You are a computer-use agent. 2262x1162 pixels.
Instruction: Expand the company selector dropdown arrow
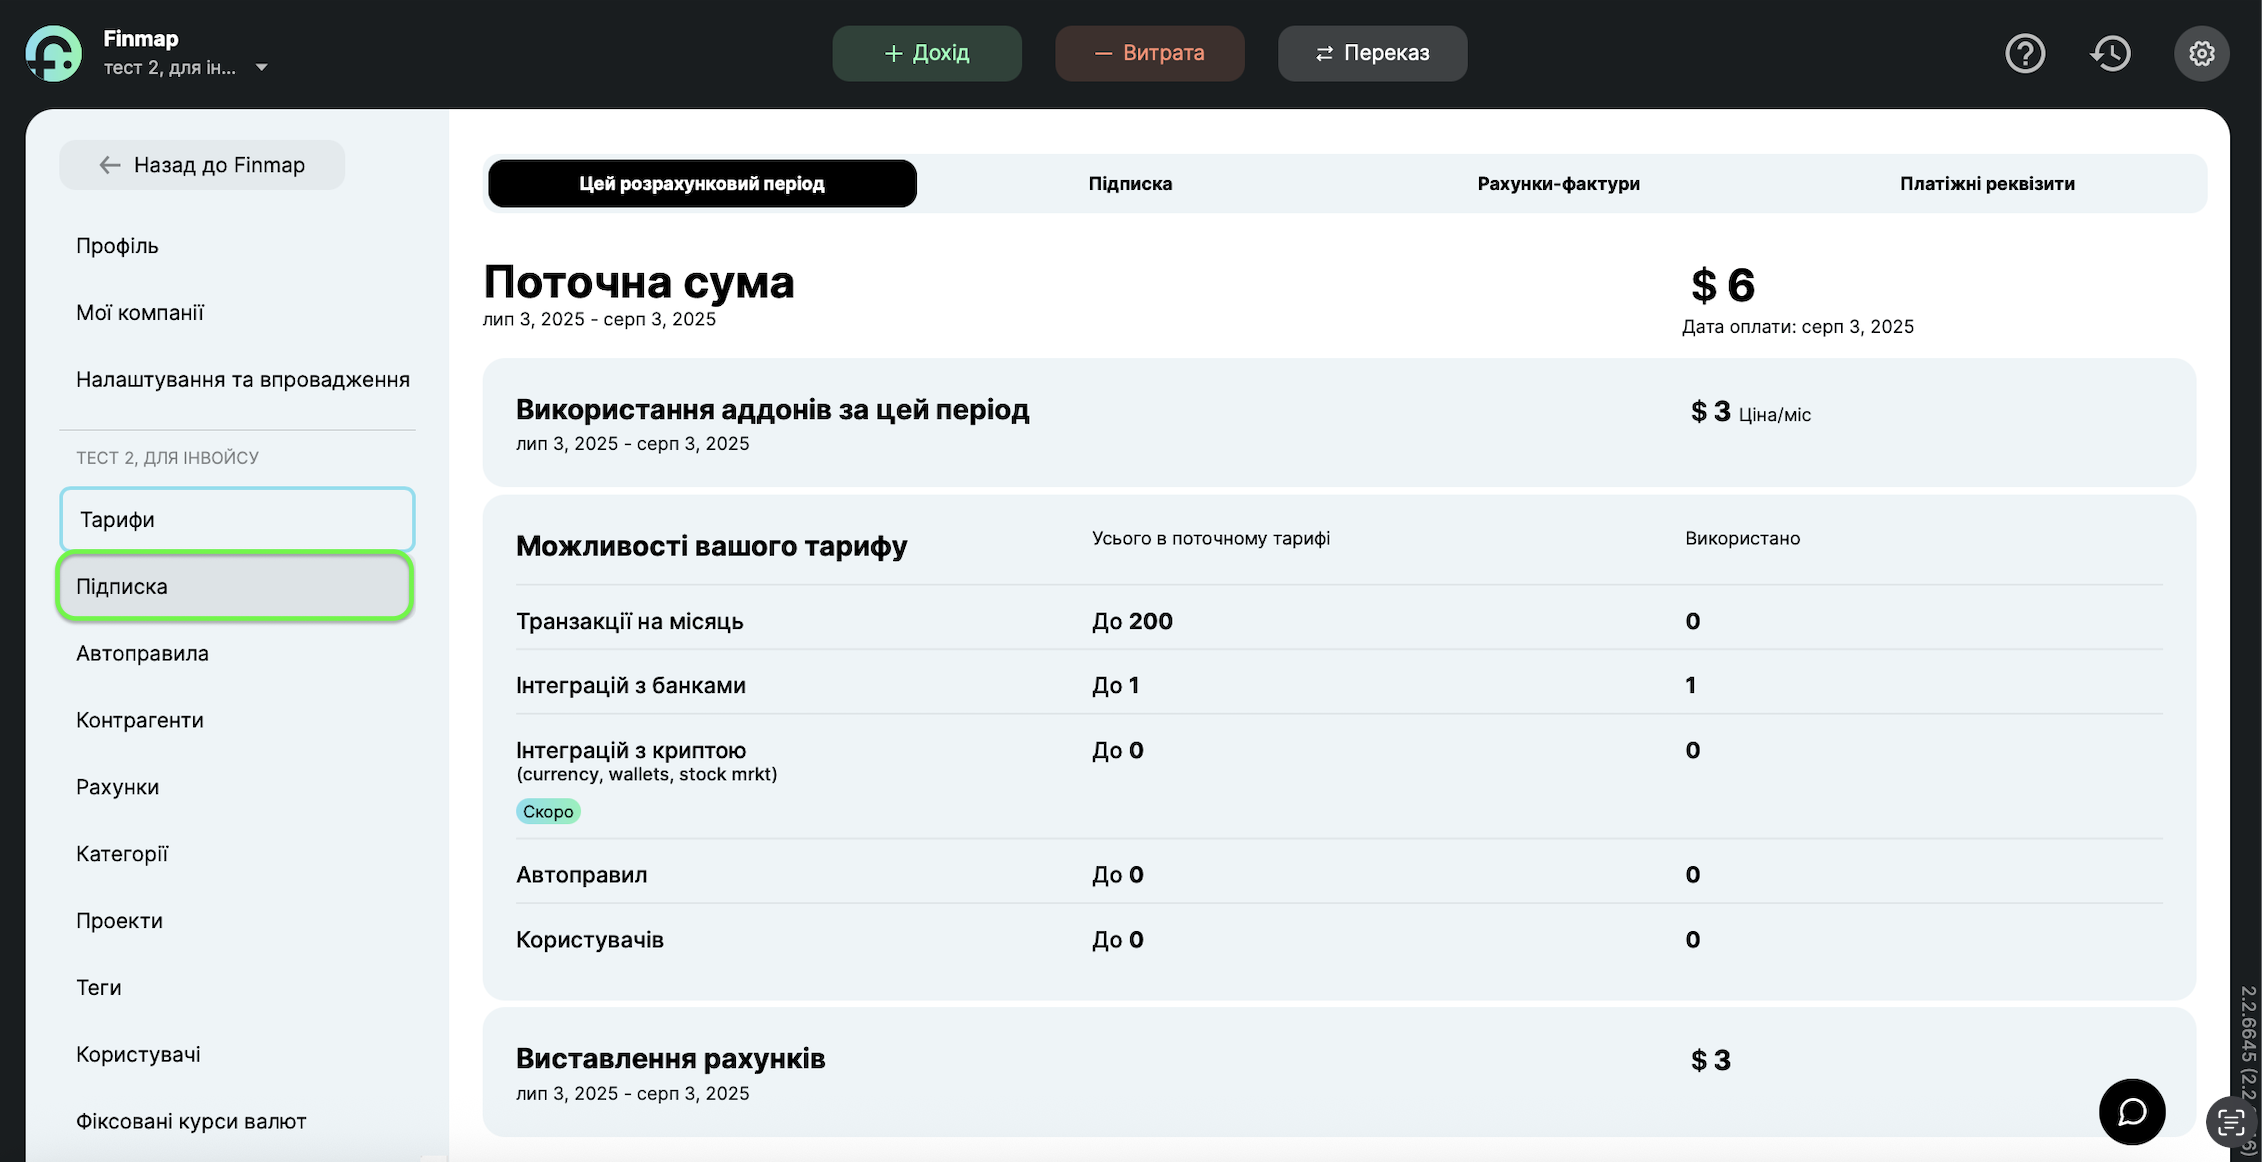(262, 68)
